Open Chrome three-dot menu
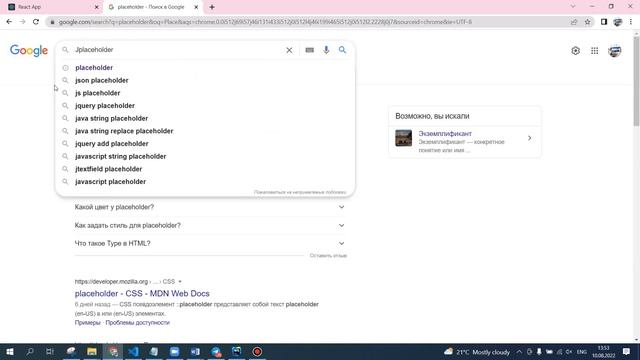 [631, 22]
